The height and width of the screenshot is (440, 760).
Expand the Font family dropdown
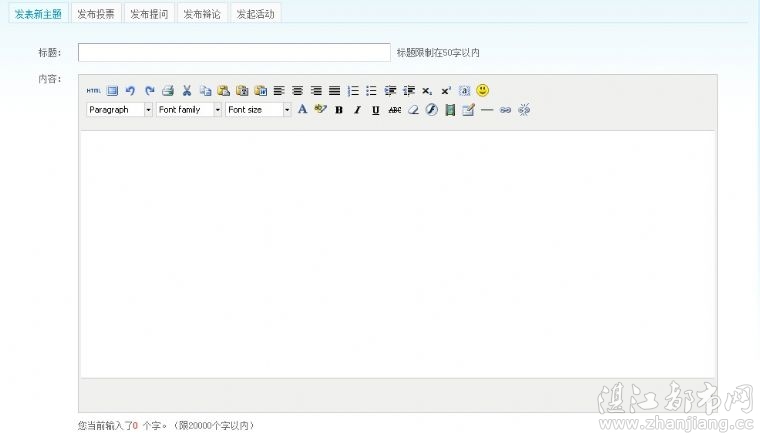[189, 110]
